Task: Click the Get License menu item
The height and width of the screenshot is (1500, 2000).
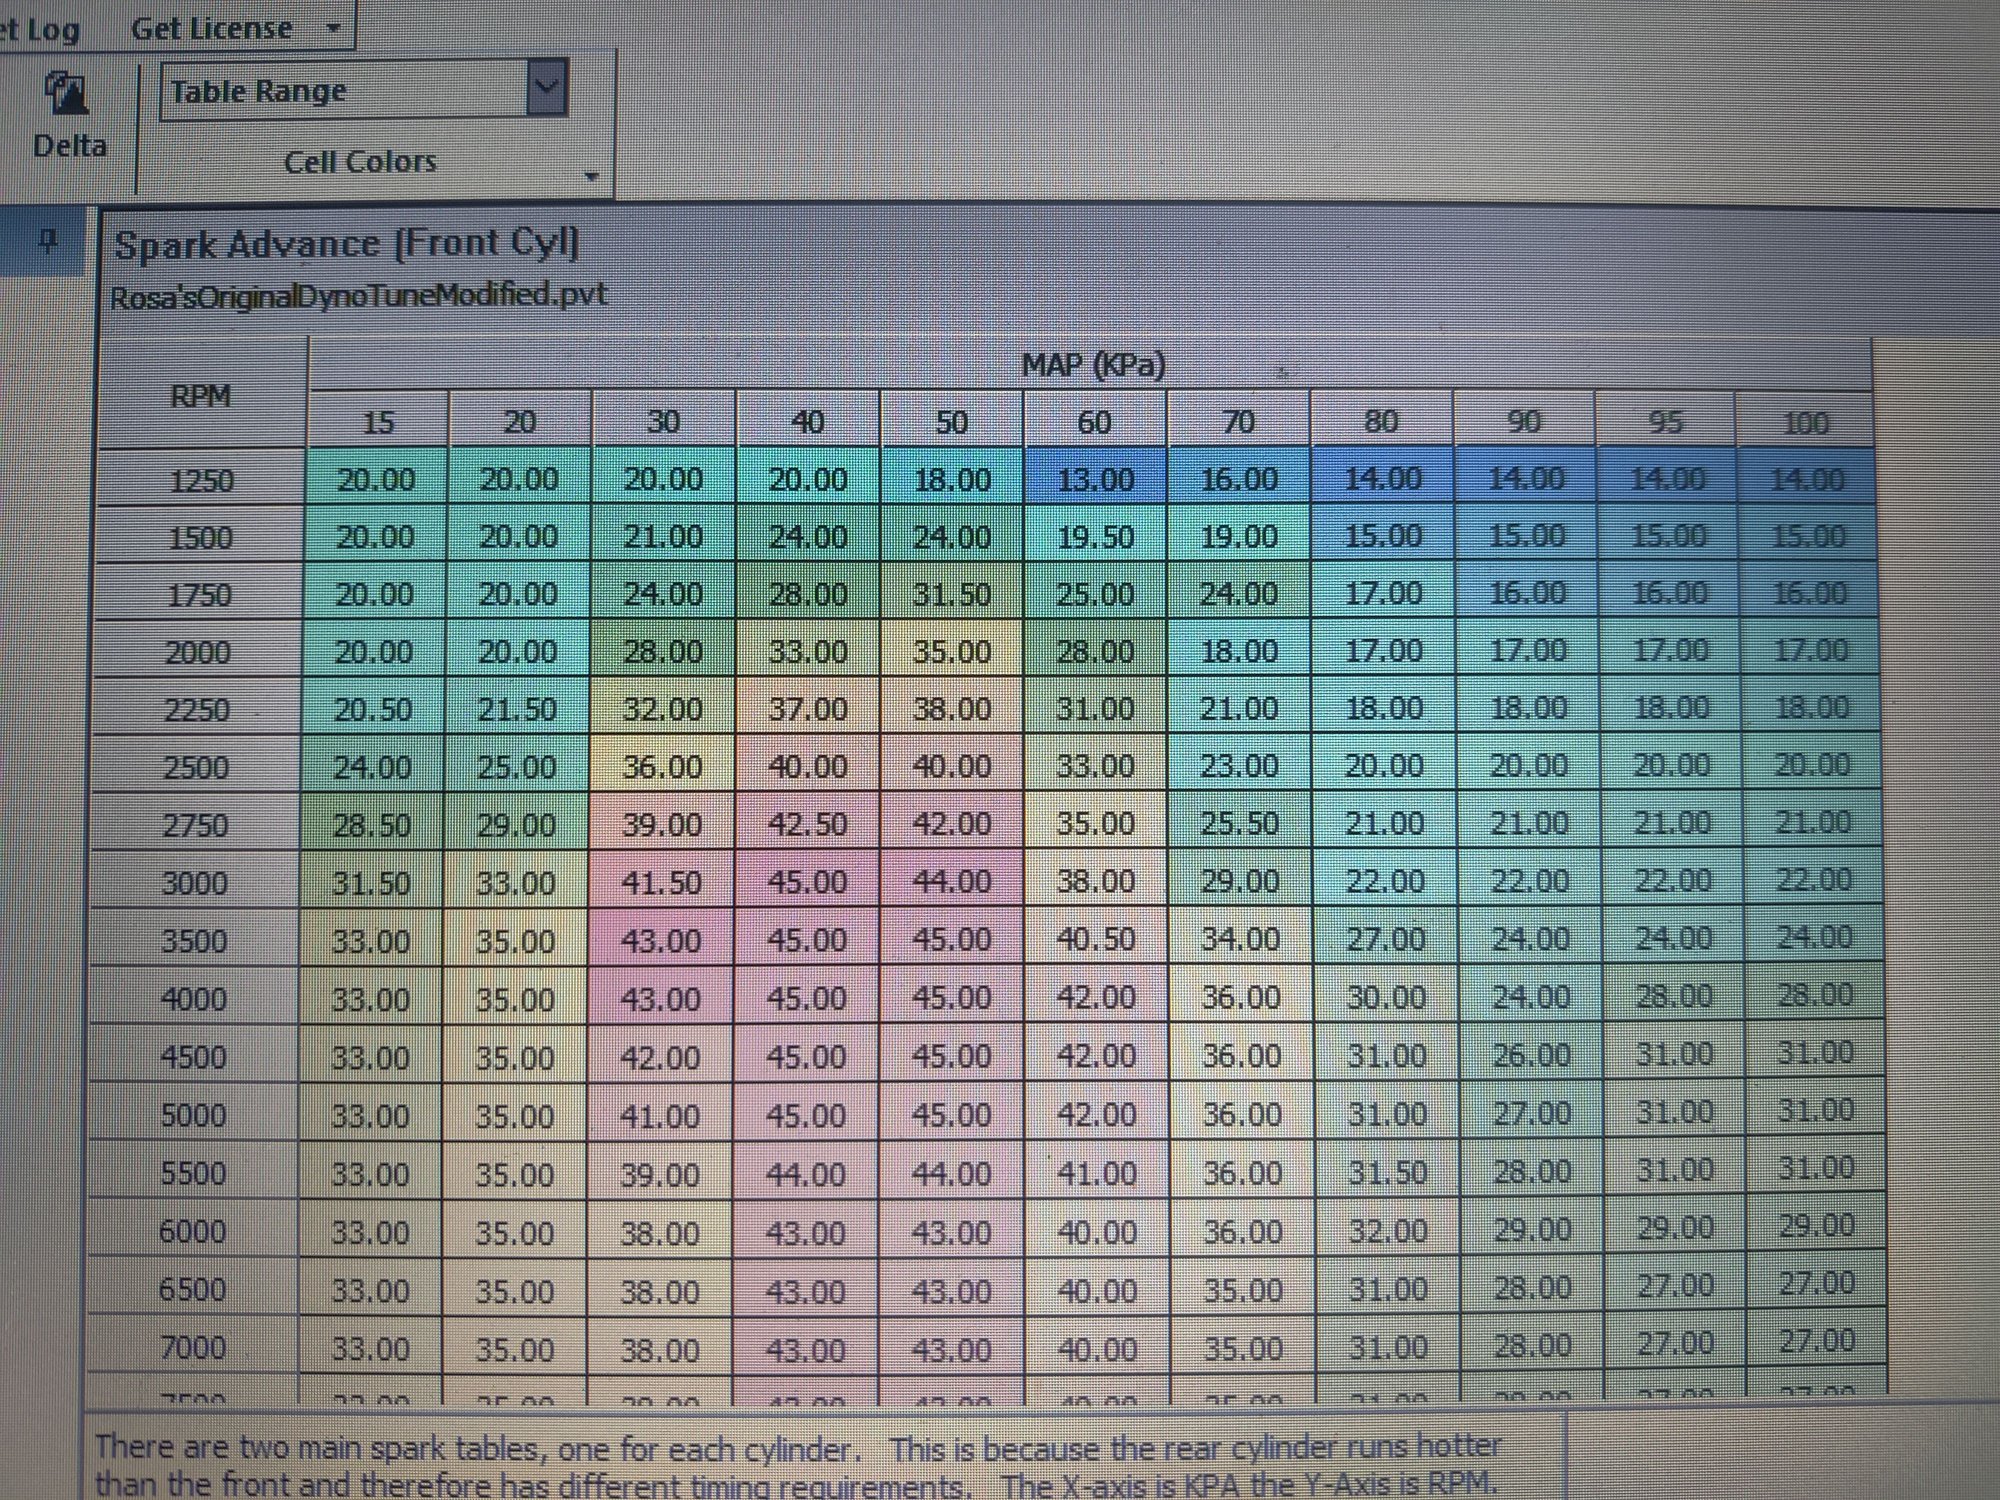Action: tap(211, 28)
